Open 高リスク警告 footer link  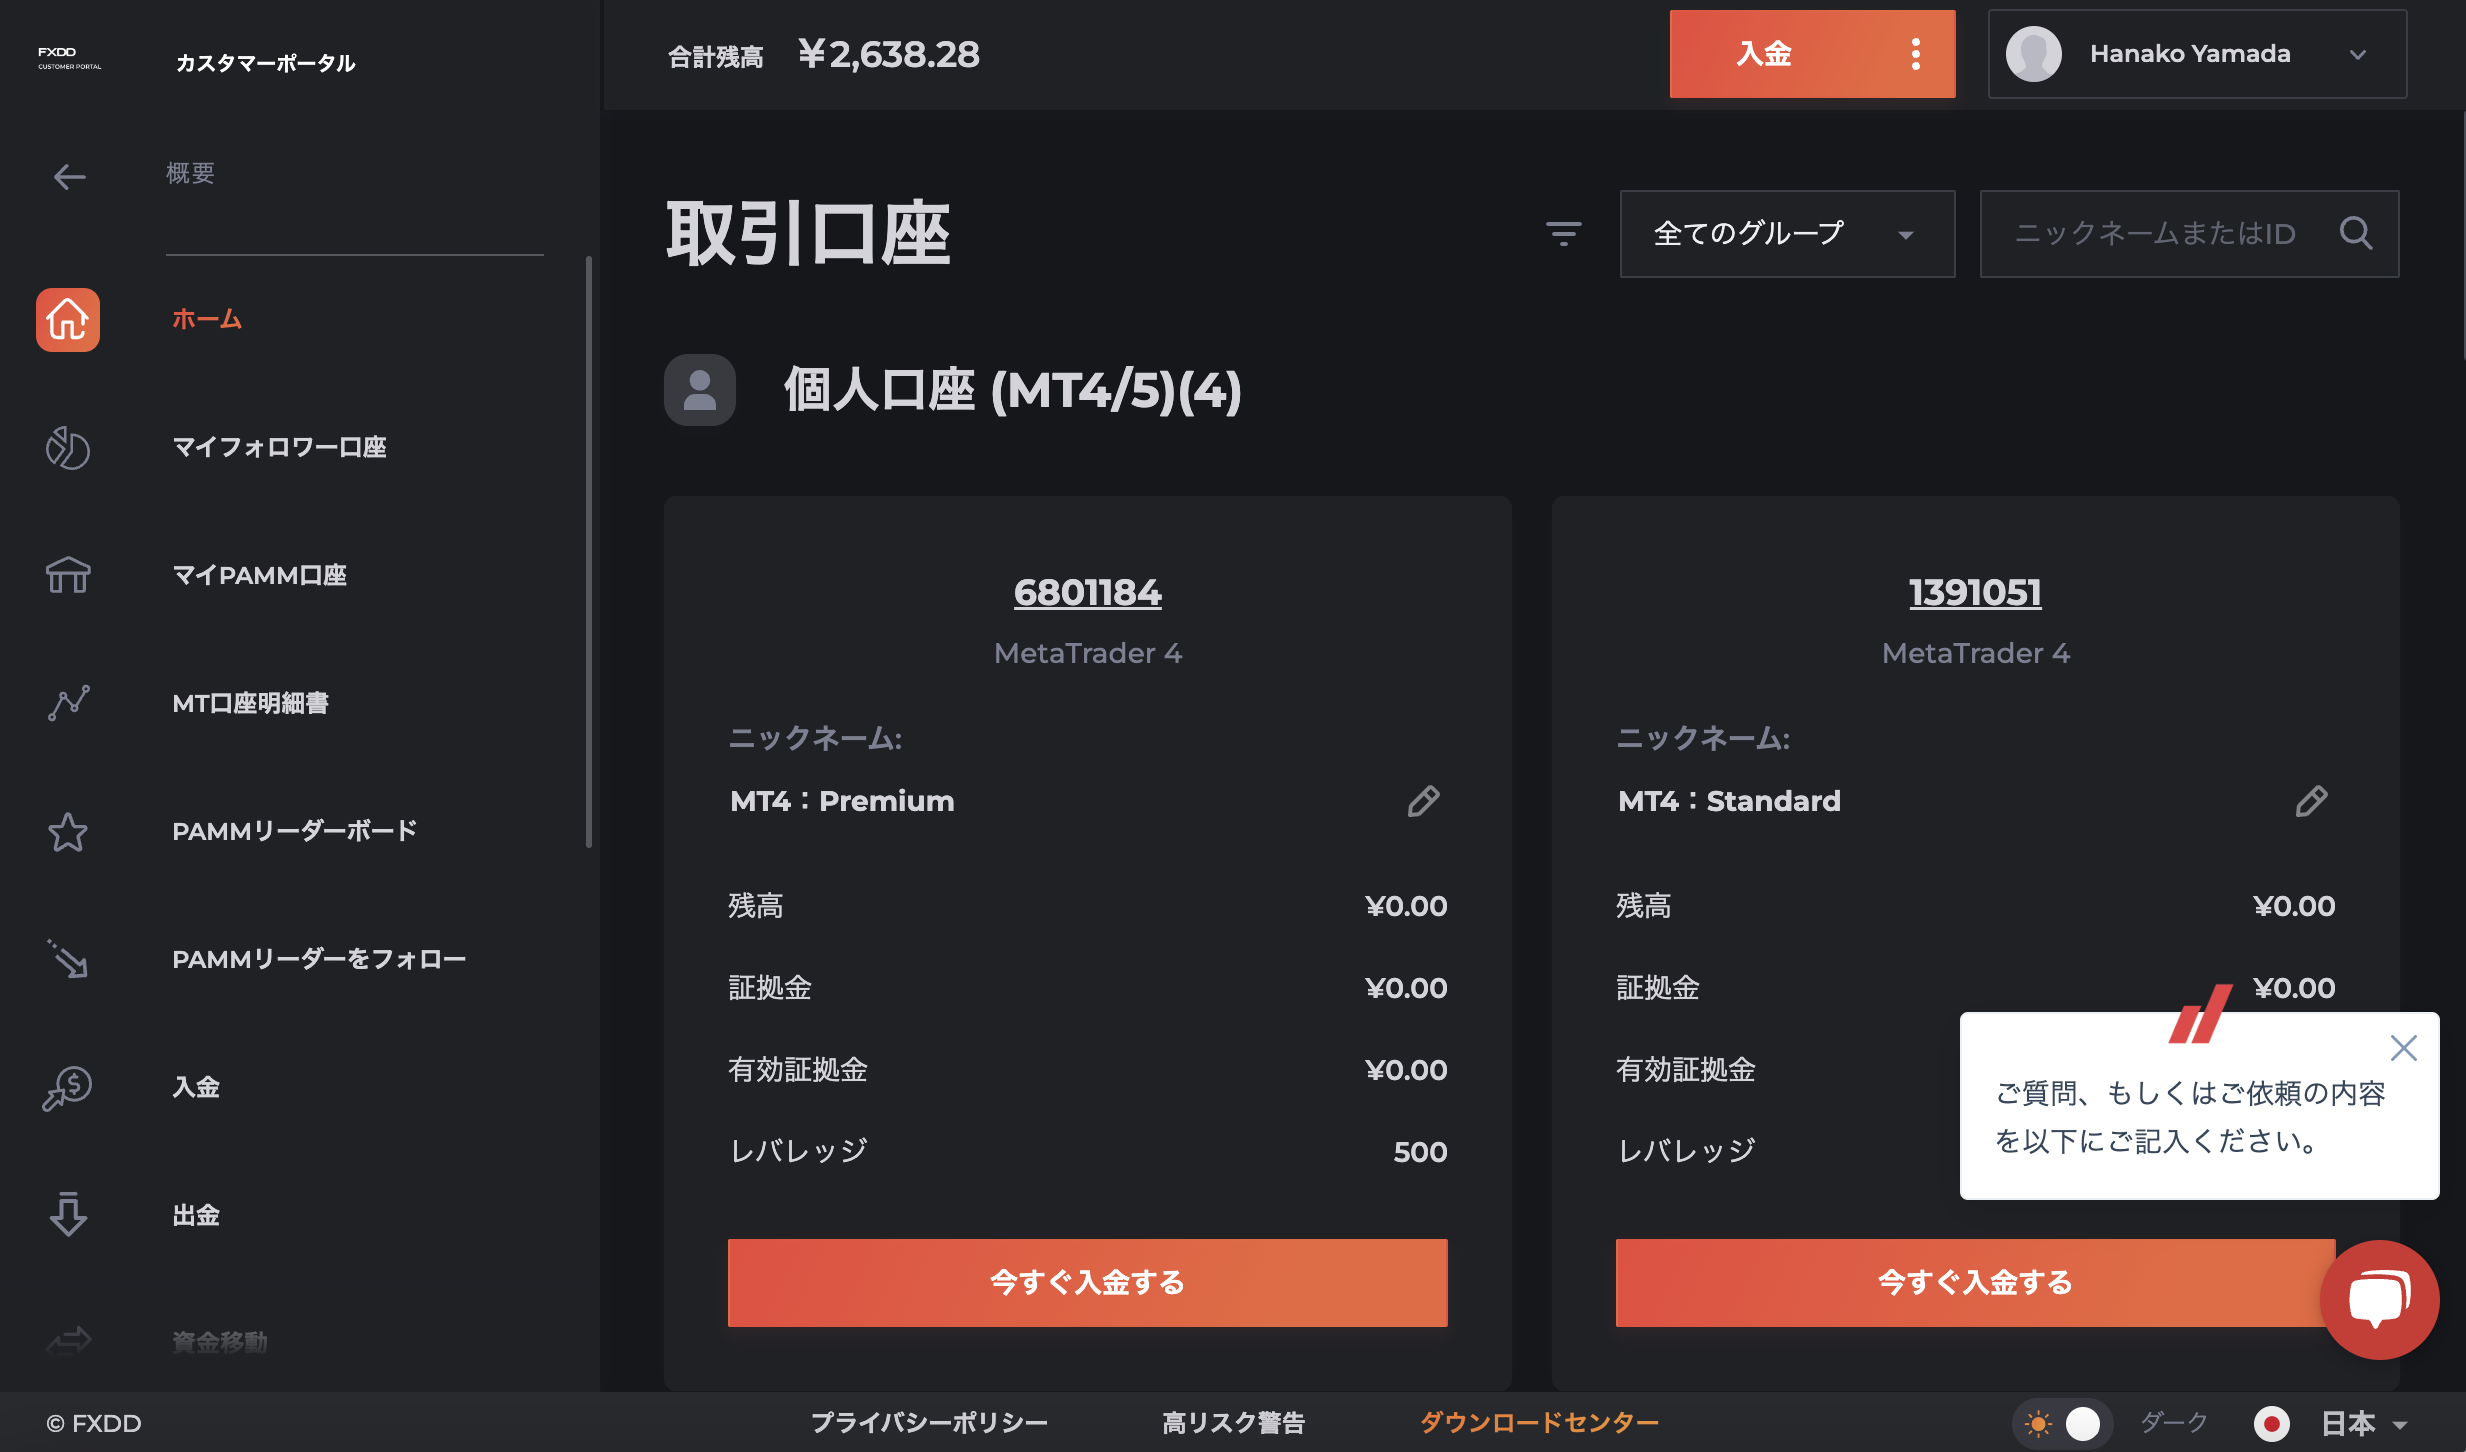pyautogui.click(x=1234, y=1423)
